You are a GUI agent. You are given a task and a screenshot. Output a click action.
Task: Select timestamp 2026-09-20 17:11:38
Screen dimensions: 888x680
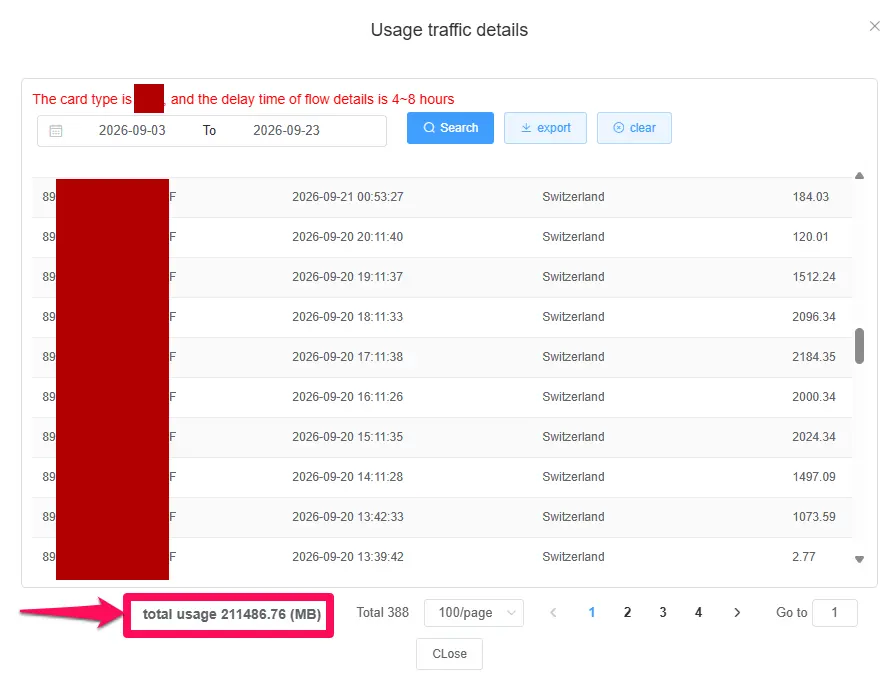348,357
